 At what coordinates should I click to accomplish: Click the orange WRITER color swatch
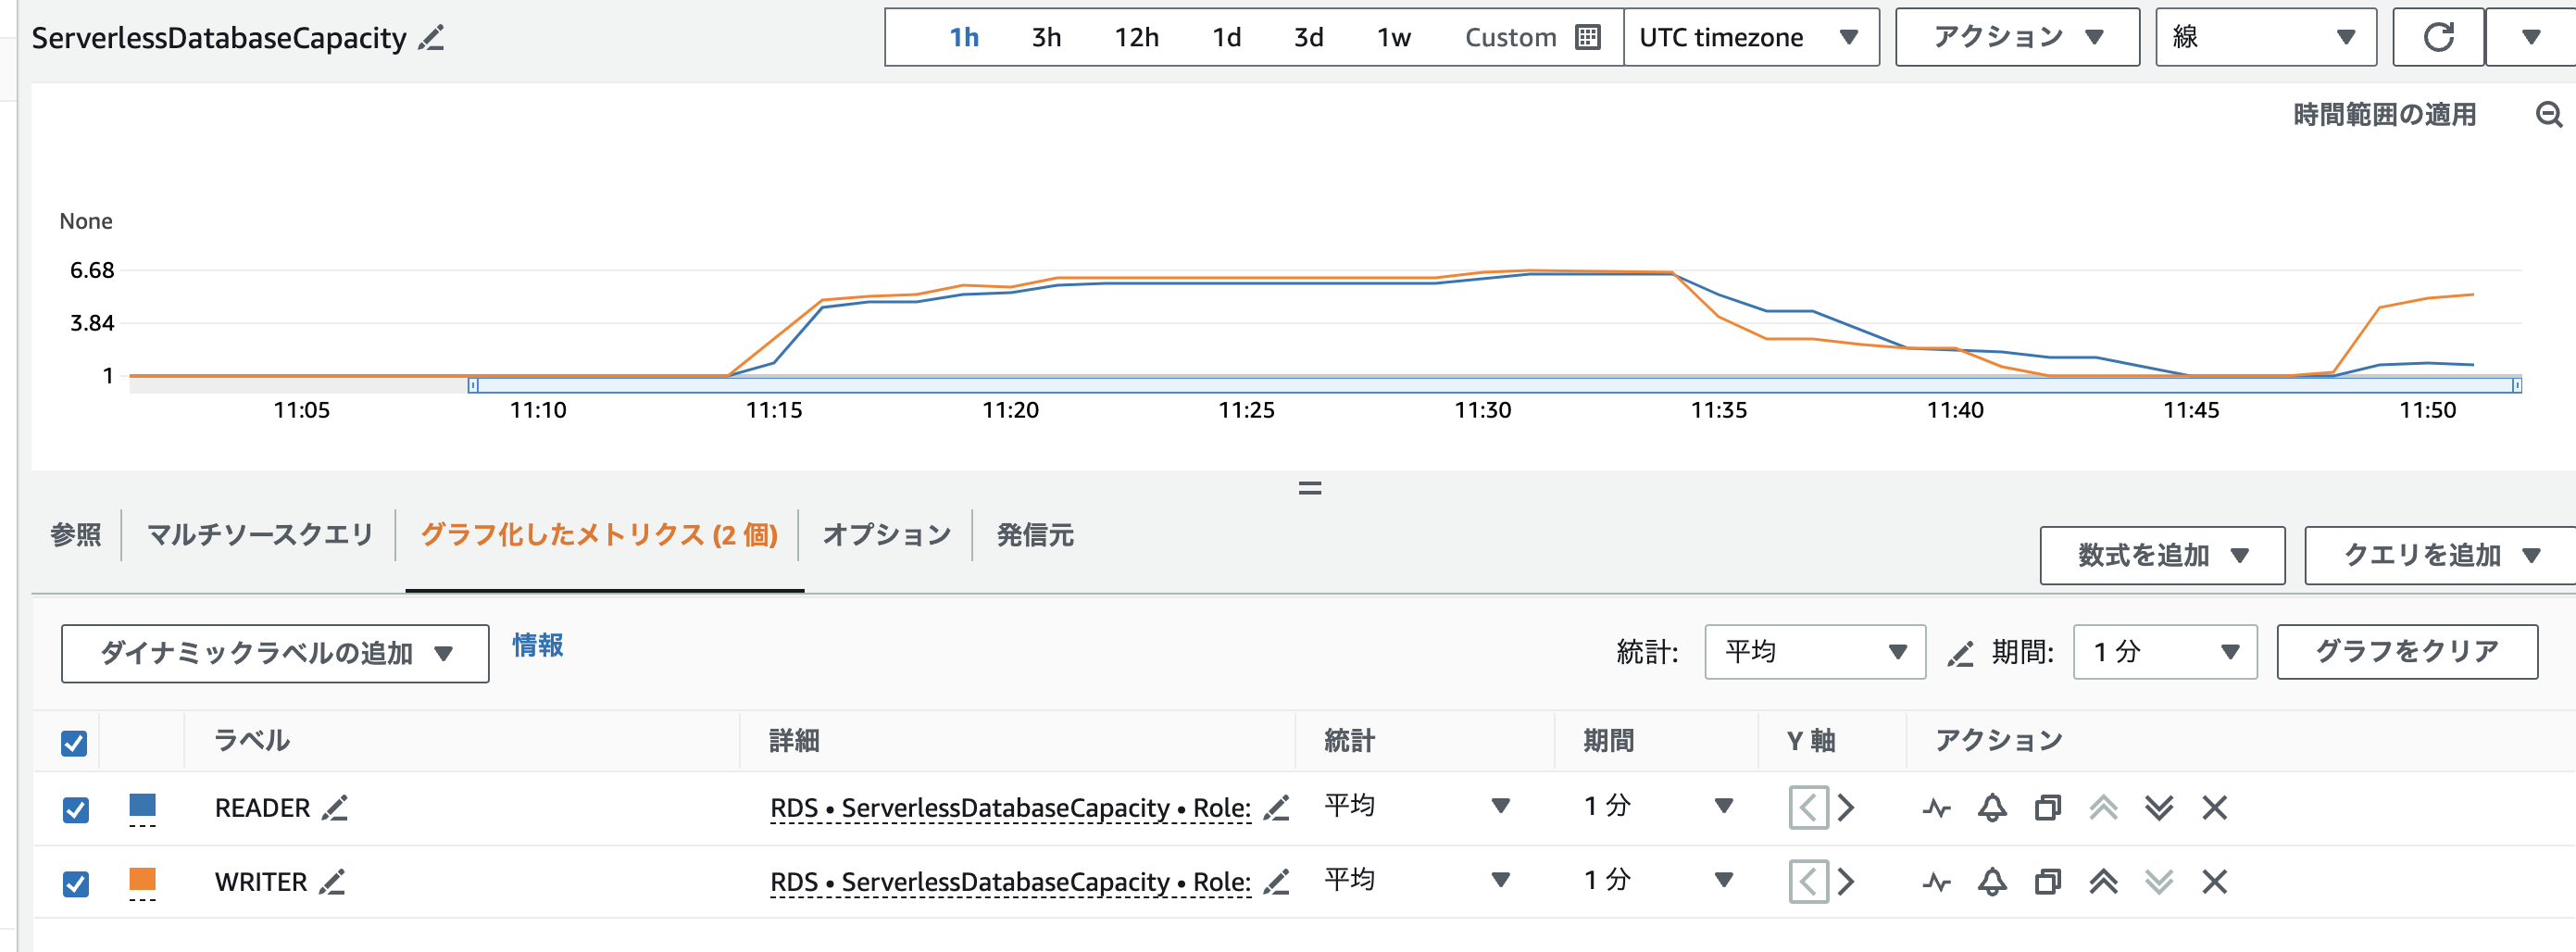pos(142,879)
